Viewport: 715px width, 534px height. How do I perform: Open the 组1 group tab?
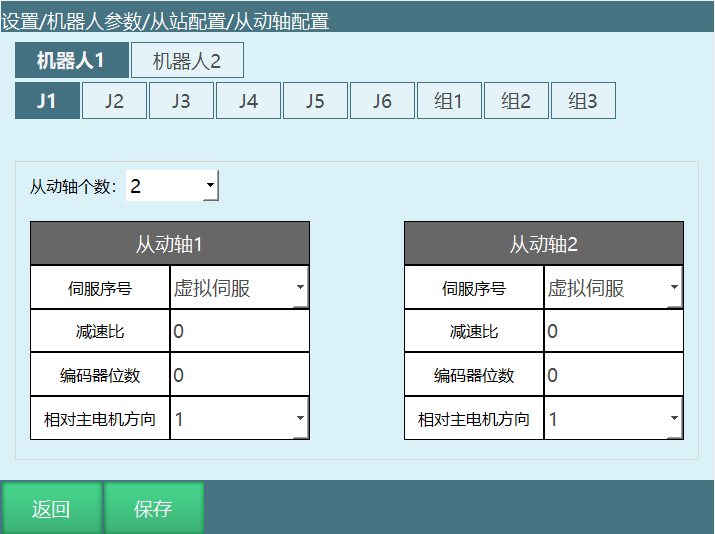(x=449, y=101)
